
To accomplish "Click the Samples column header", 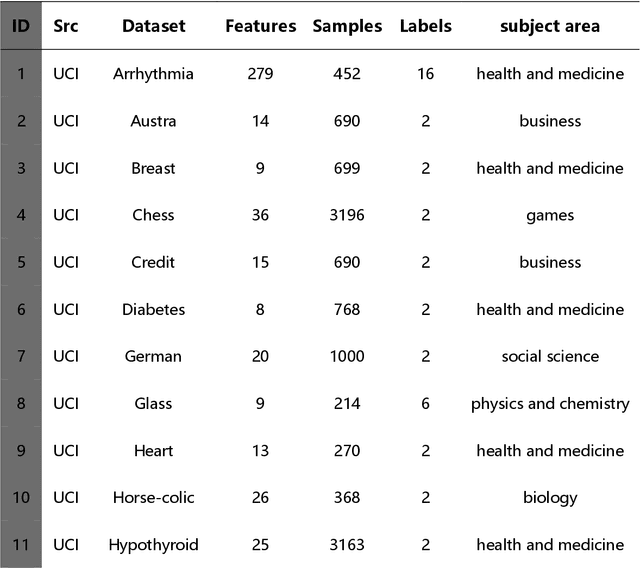I will pos(347,26).
